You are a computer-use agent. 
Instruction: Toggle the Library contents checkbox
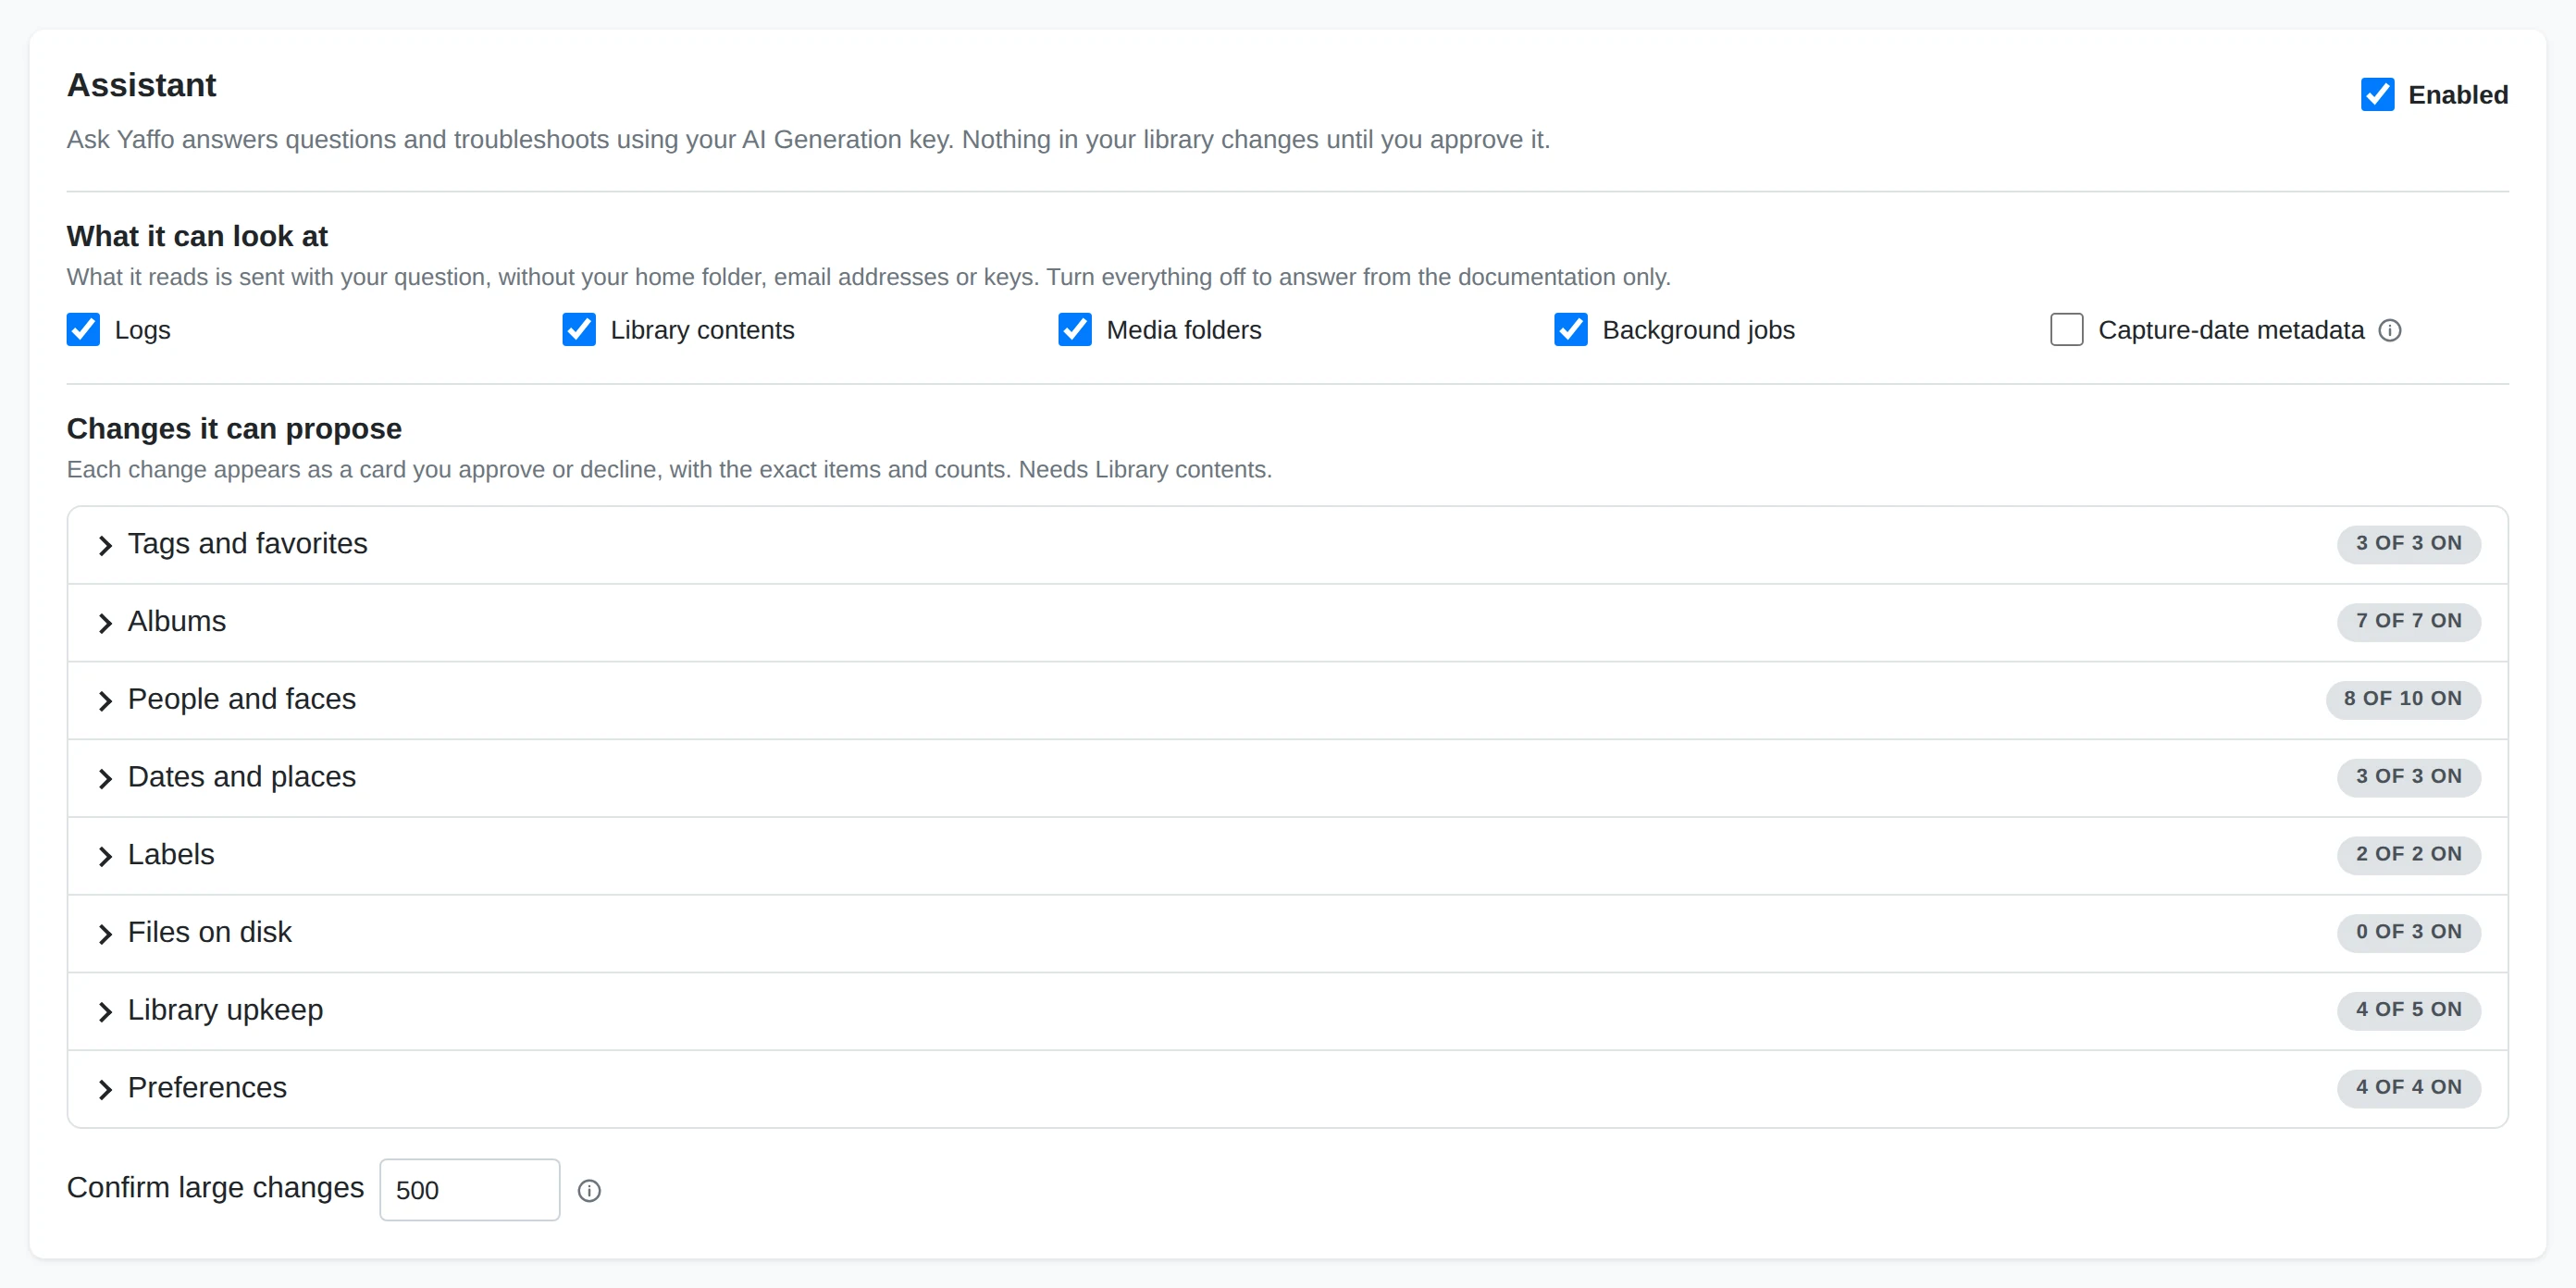point(579,329)
